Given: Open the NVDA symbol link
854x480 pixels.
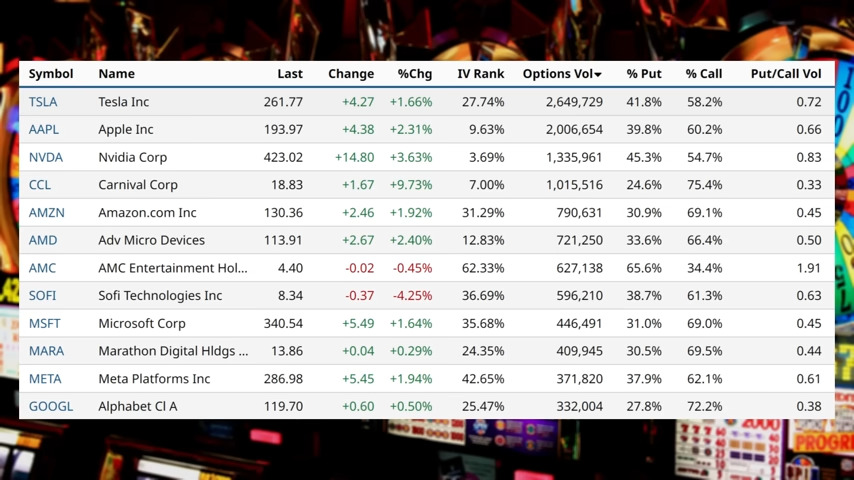Looking at the screenshot, I should point(46,157).
